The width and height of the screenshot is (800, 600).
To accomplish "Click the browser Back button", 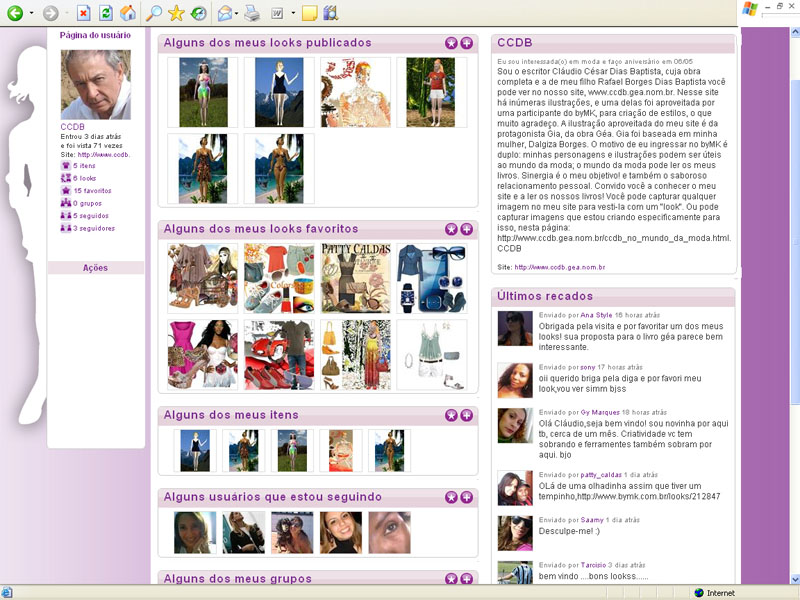I will pyautogui.click(x=13, y=13).
